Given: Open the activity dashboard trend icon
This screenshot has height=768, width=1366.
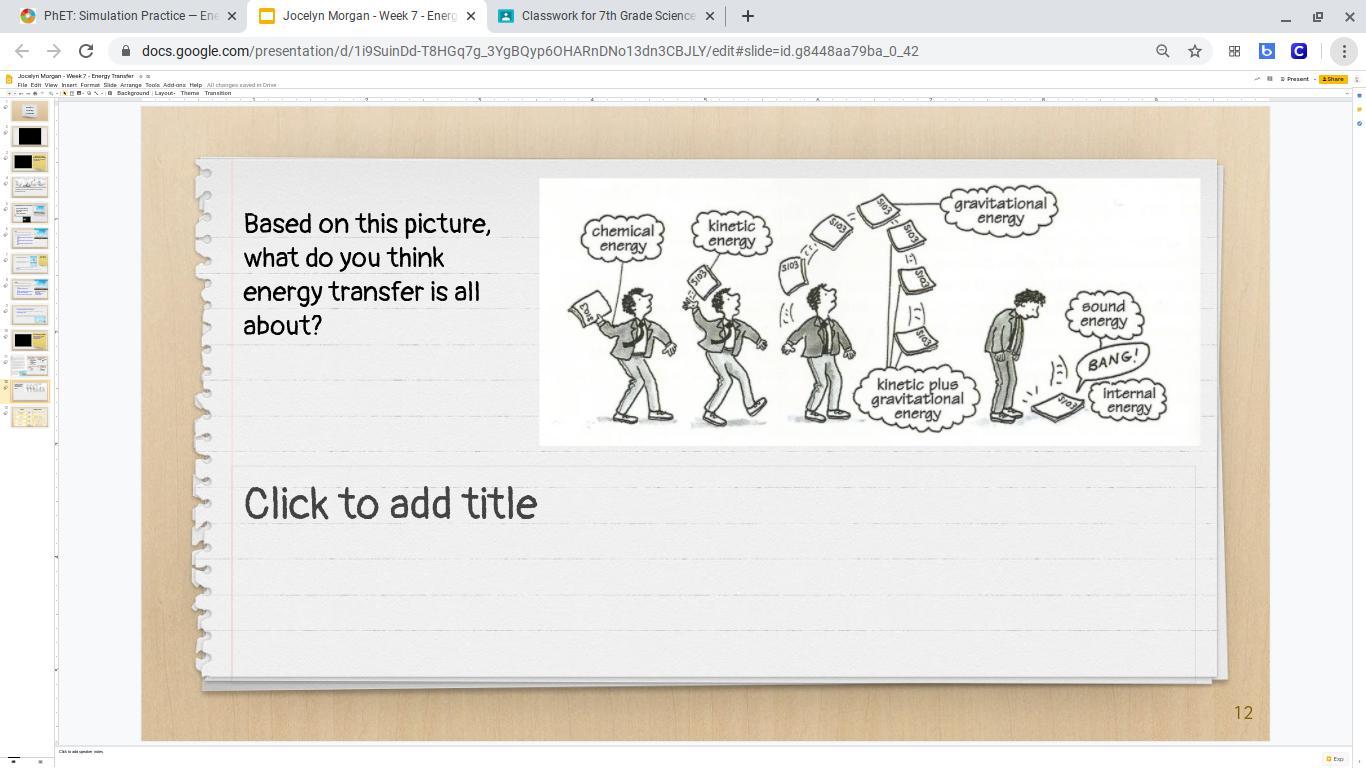Looking at the screenshot, I should point(1257,79).
